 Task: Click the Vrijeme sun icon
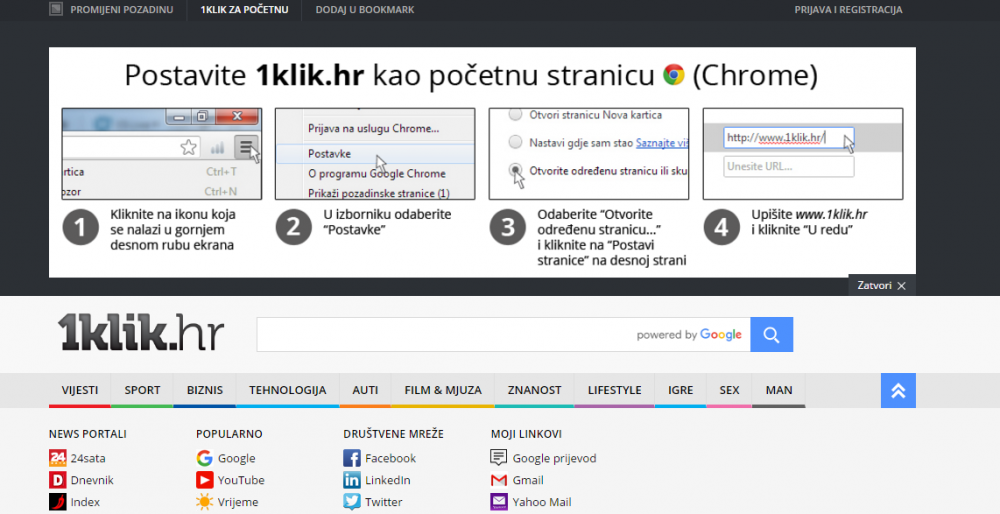coord(205,502)
